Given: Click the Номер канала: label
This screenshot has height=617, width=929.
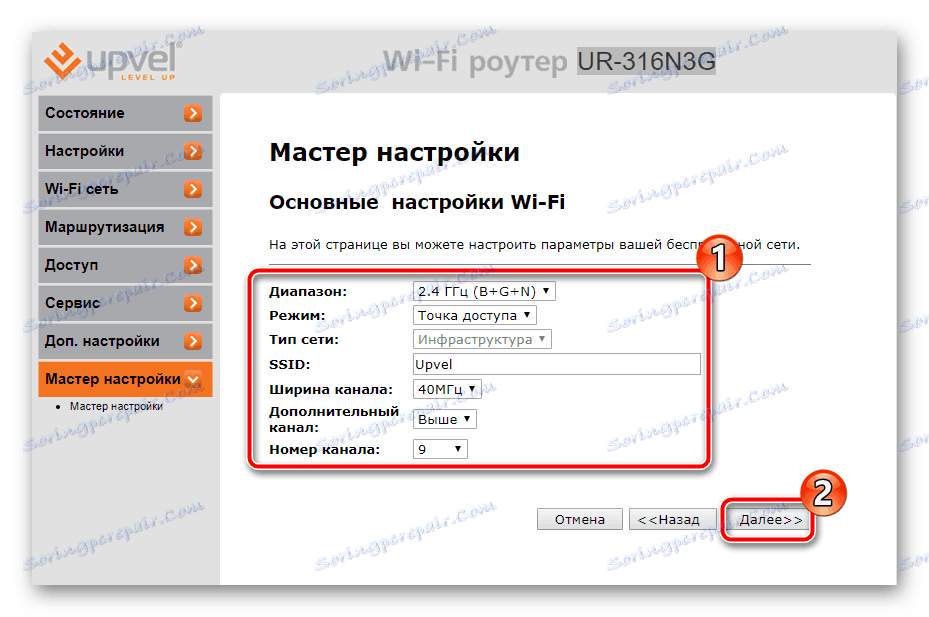Looking at the screenshot, I should coord(325,449).
